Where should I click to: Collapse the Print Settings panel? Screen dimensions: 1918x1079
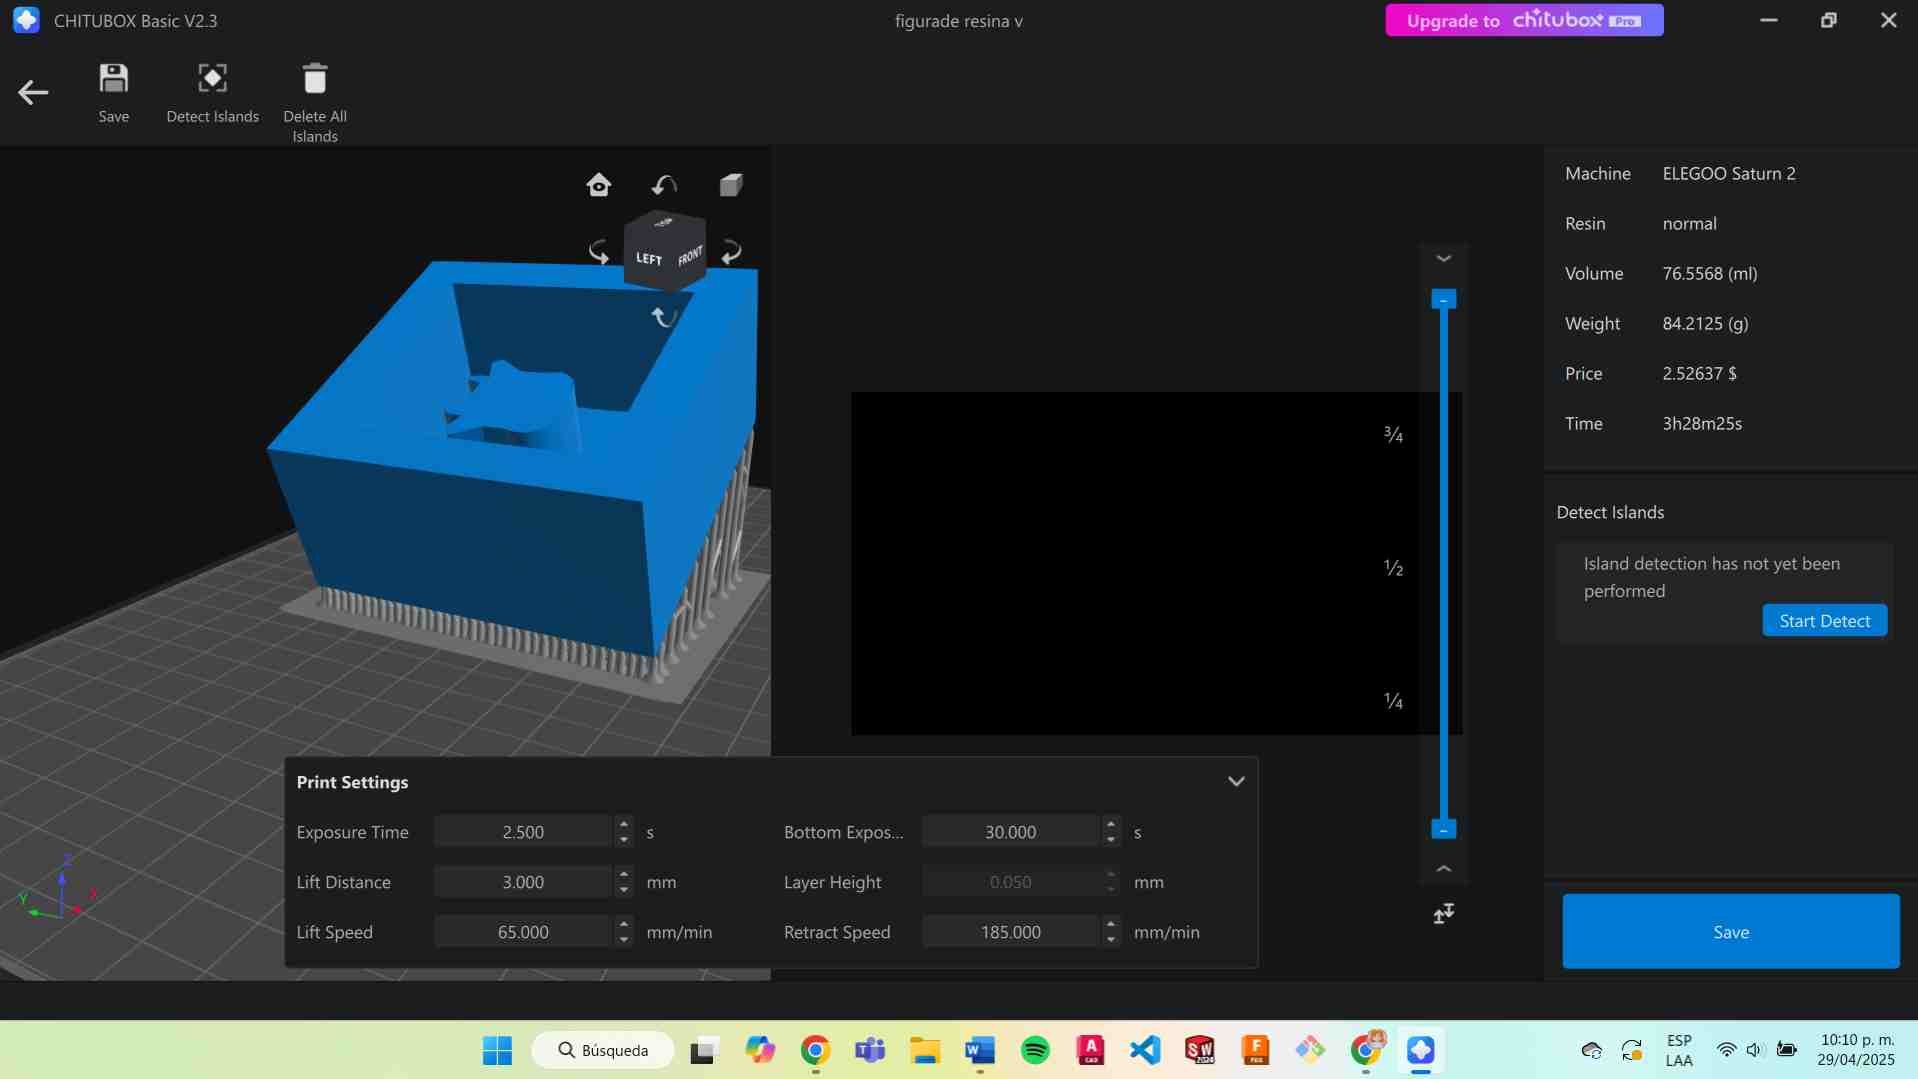[x=1236, y=782]
